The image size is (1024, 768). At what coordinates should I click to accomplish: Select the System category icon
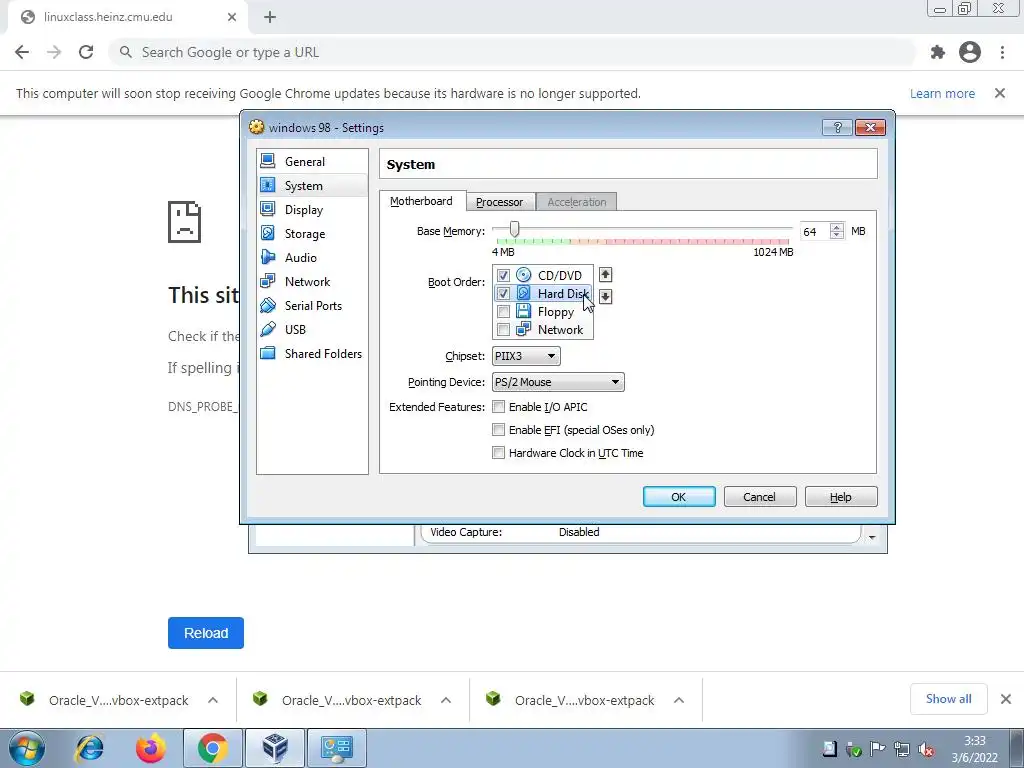tap(268, 185)
